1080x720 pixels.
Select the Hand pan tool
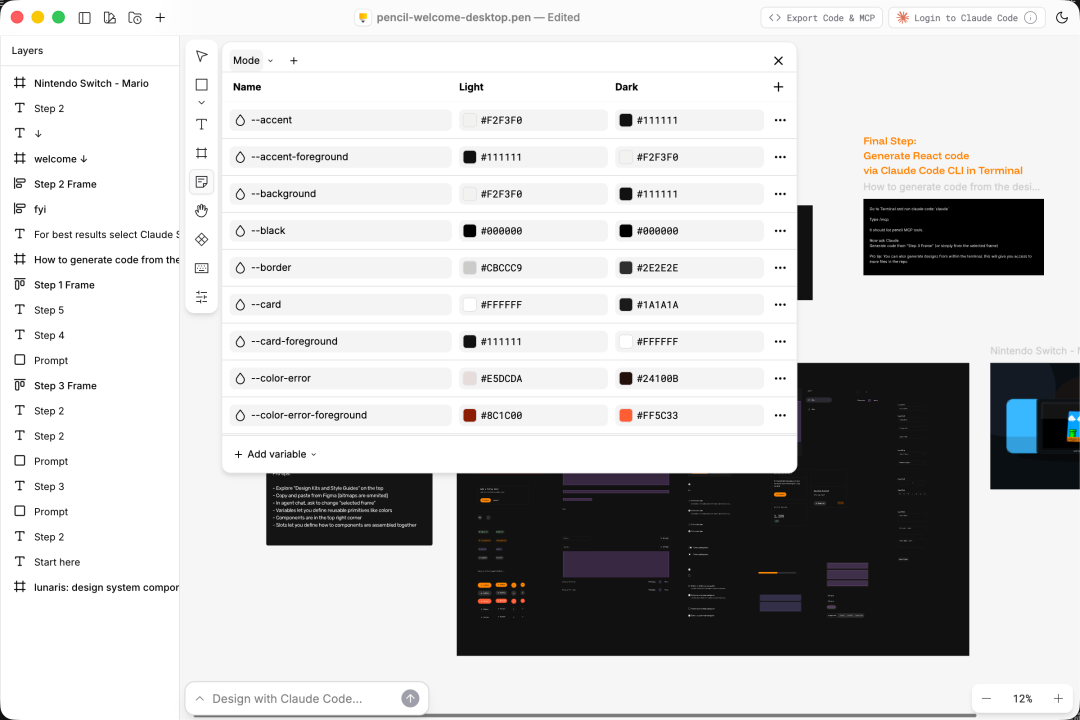(x=201, y=210)
